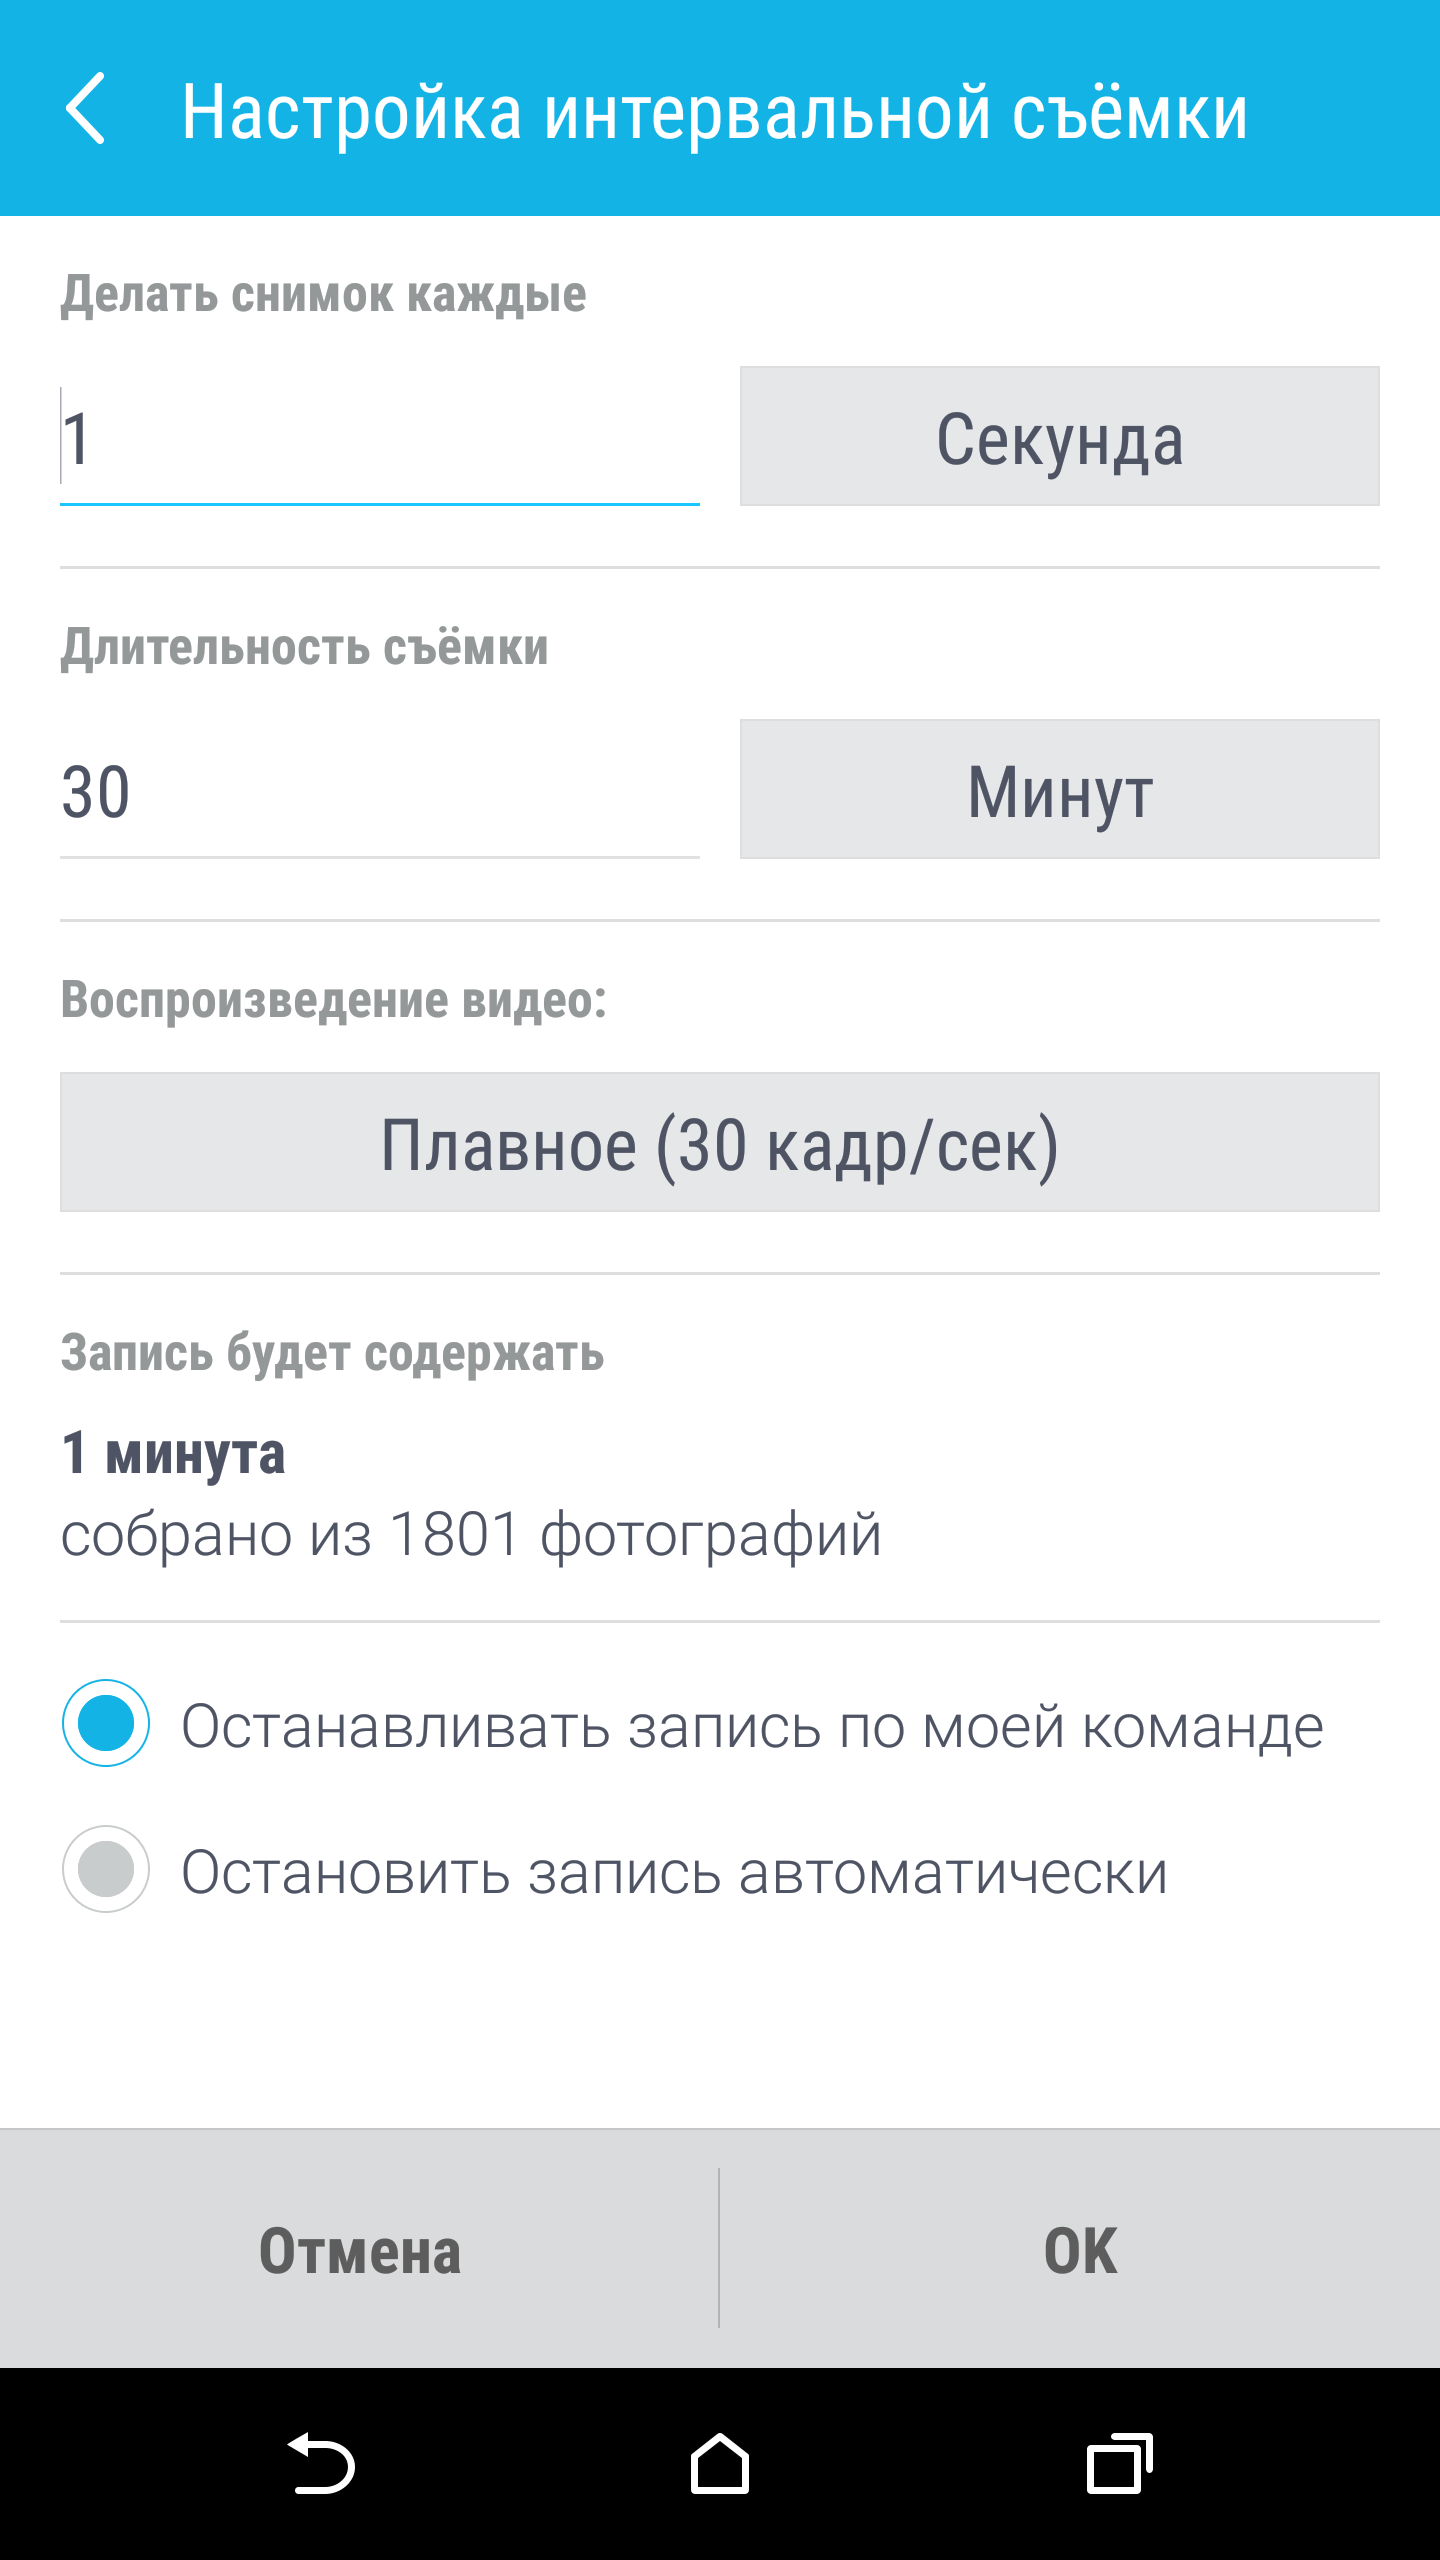This screenshot has height=2560, width=1440.
Task: Open the "Плавное (30 кадр/сек)" playback dropdown
Action: point(719,1142)
